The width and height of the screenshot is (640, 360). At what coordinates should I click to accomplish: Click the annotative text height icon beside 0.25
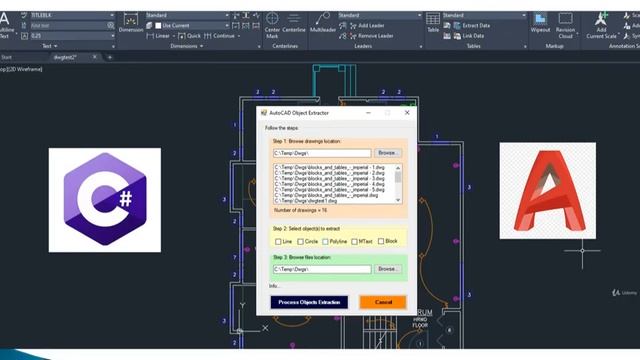click(x=24, y=36)
